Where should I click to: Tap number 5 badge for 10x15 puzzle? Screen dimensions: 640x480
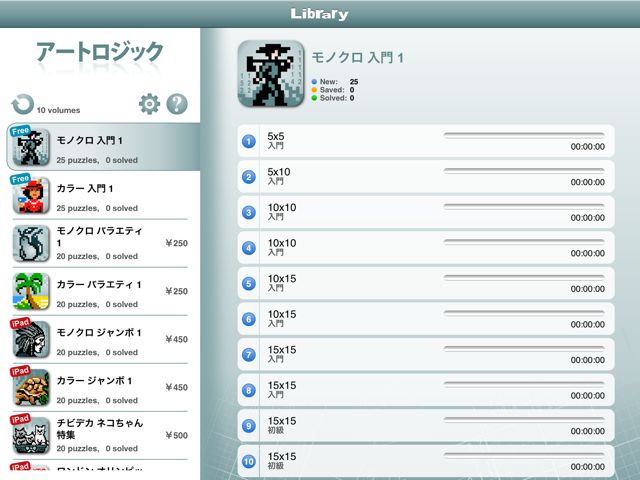coord(249,283)
